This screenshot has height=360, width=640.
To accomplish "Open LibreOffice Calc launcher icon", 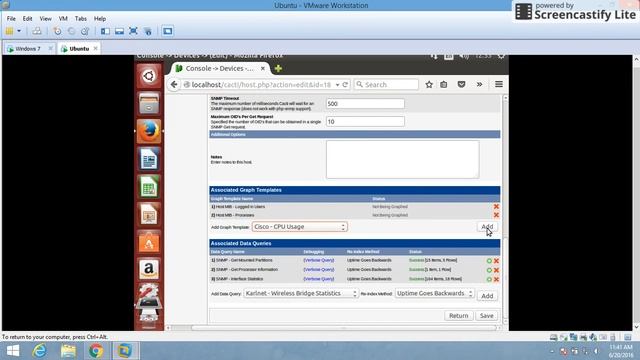I will click(149, 187).
